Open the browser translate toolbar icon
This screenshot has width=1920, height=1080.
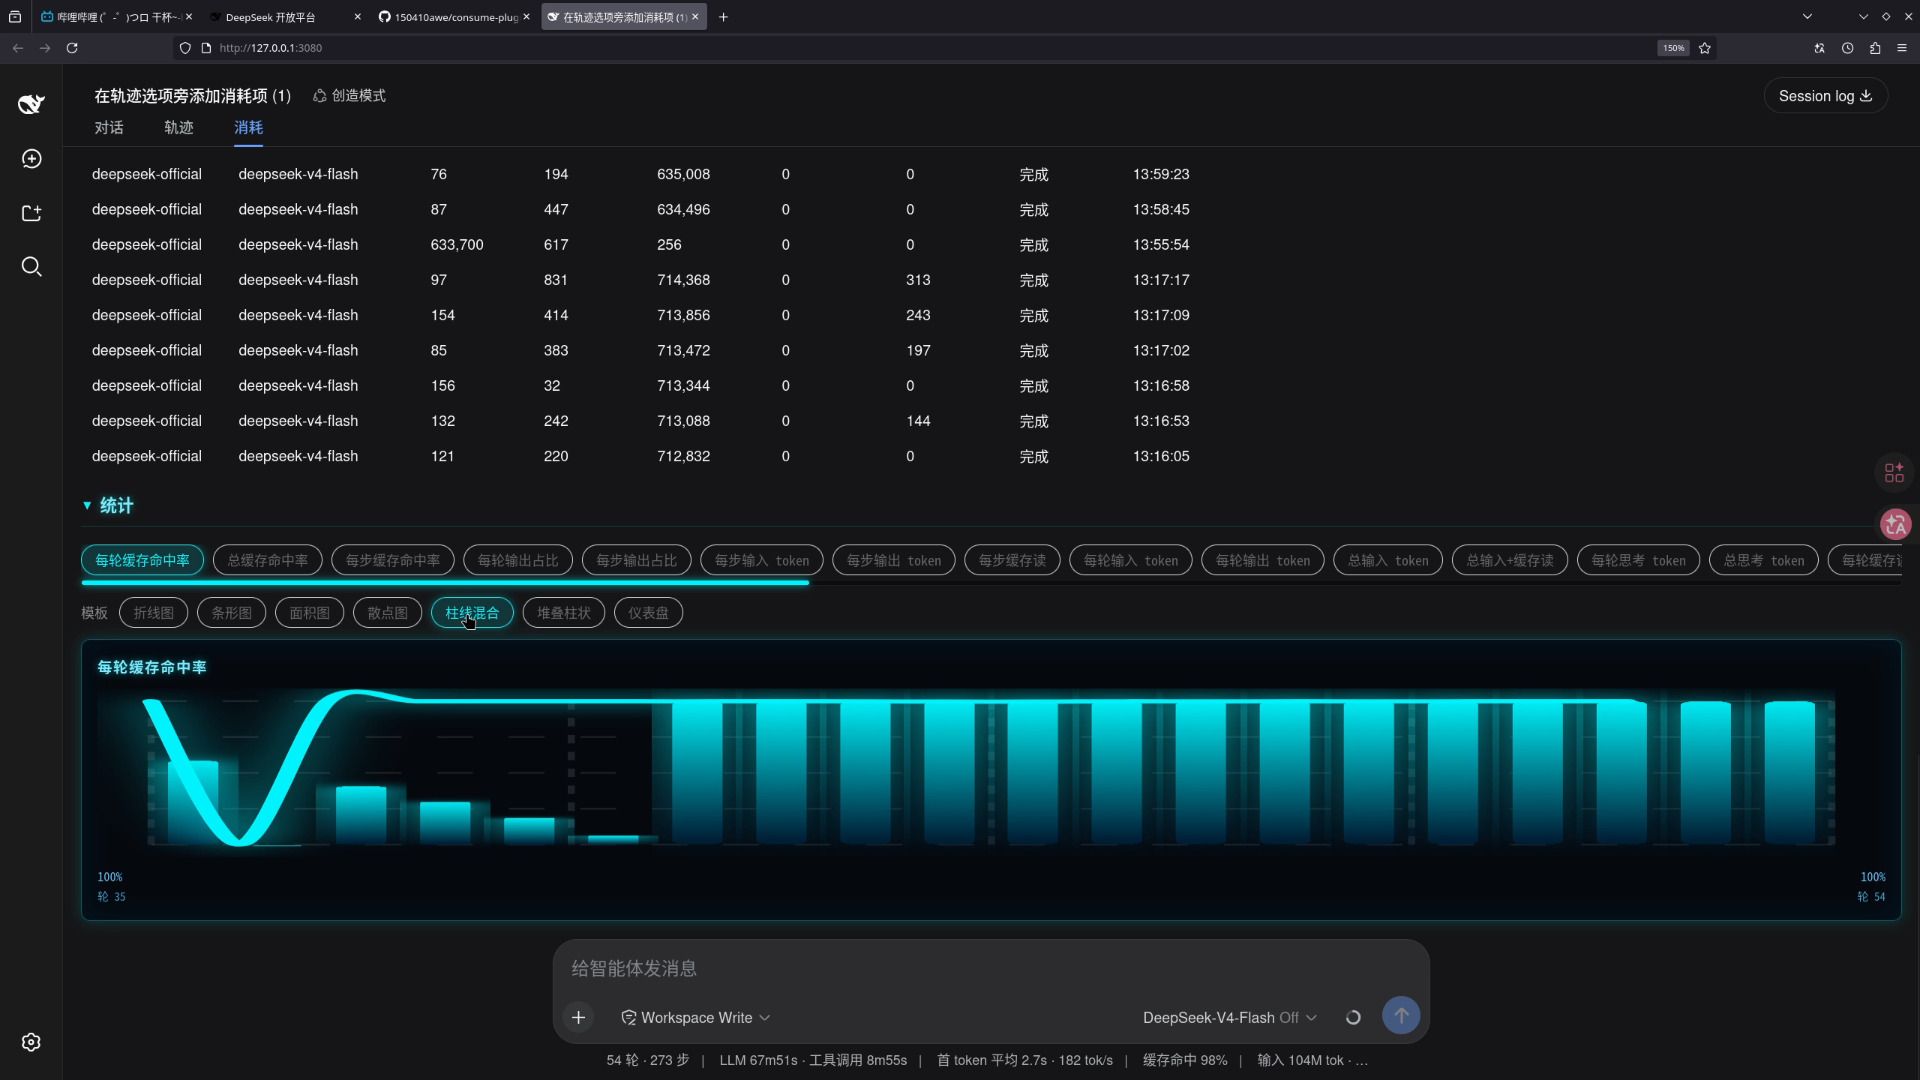coord(1820,48)
